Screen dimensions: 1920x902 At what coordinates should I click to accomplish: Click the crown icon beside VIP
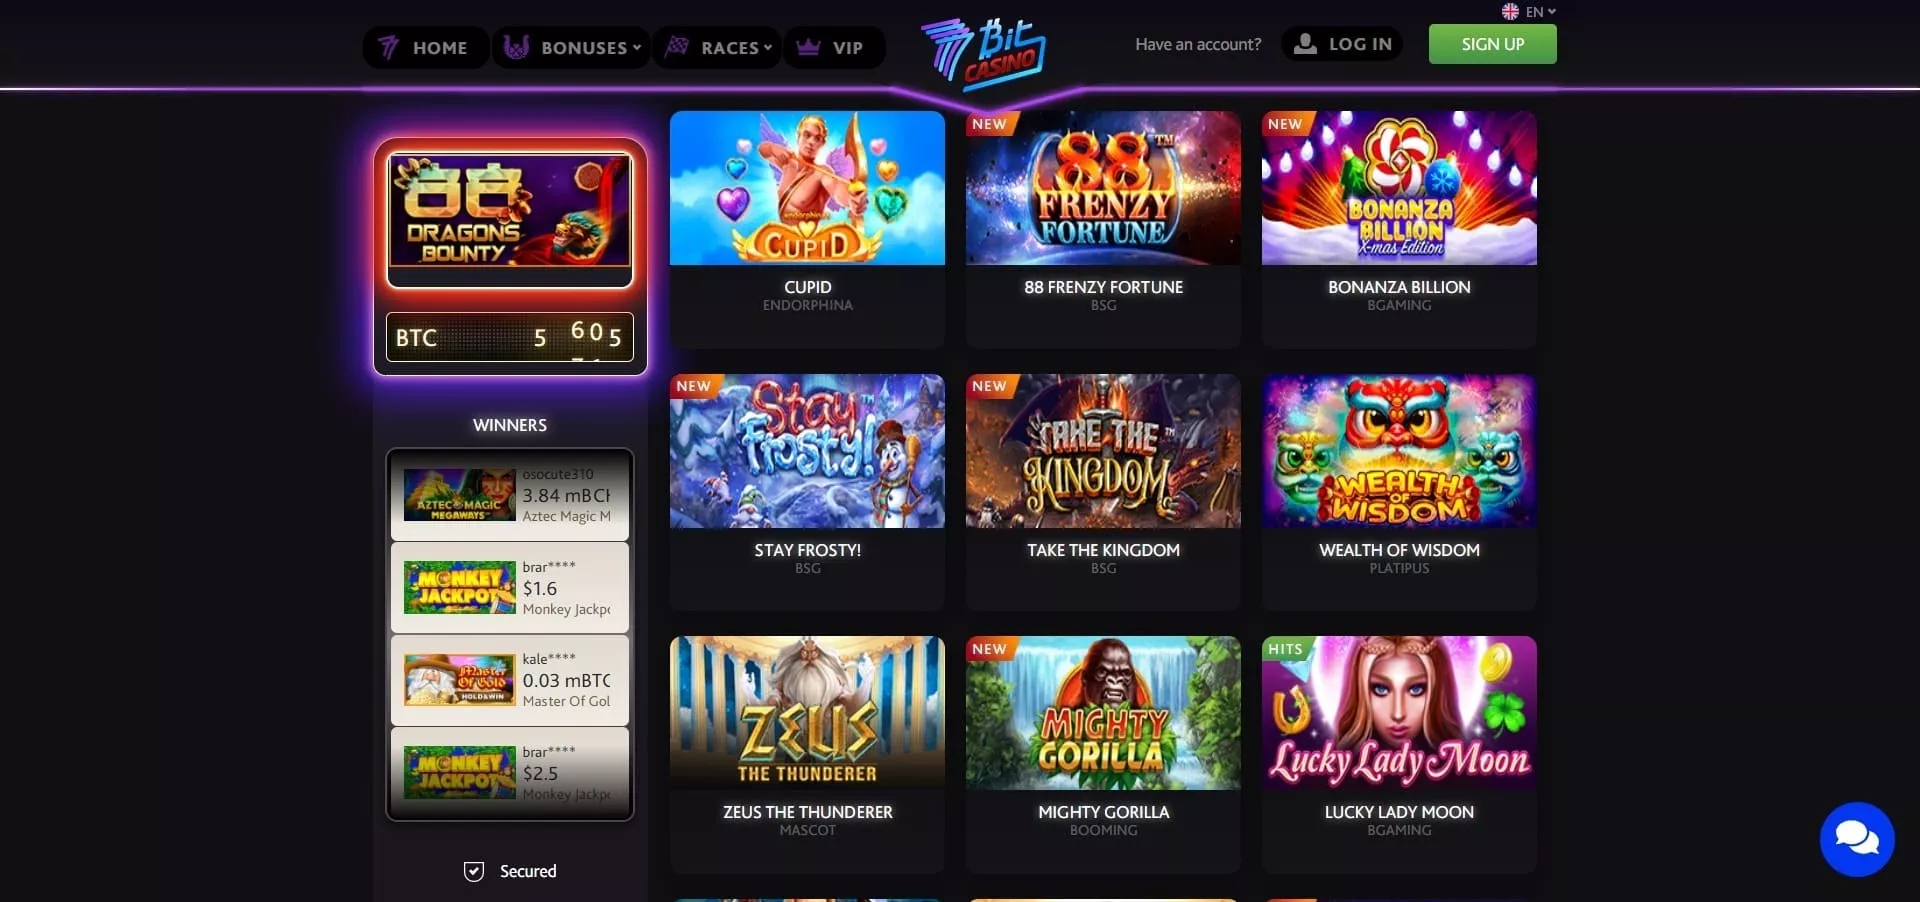point(808,47)
